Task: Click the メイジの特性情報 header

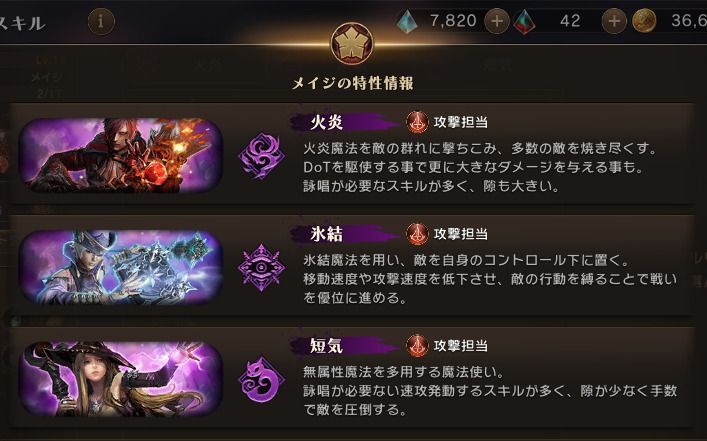Action: (x=352, y=83)
